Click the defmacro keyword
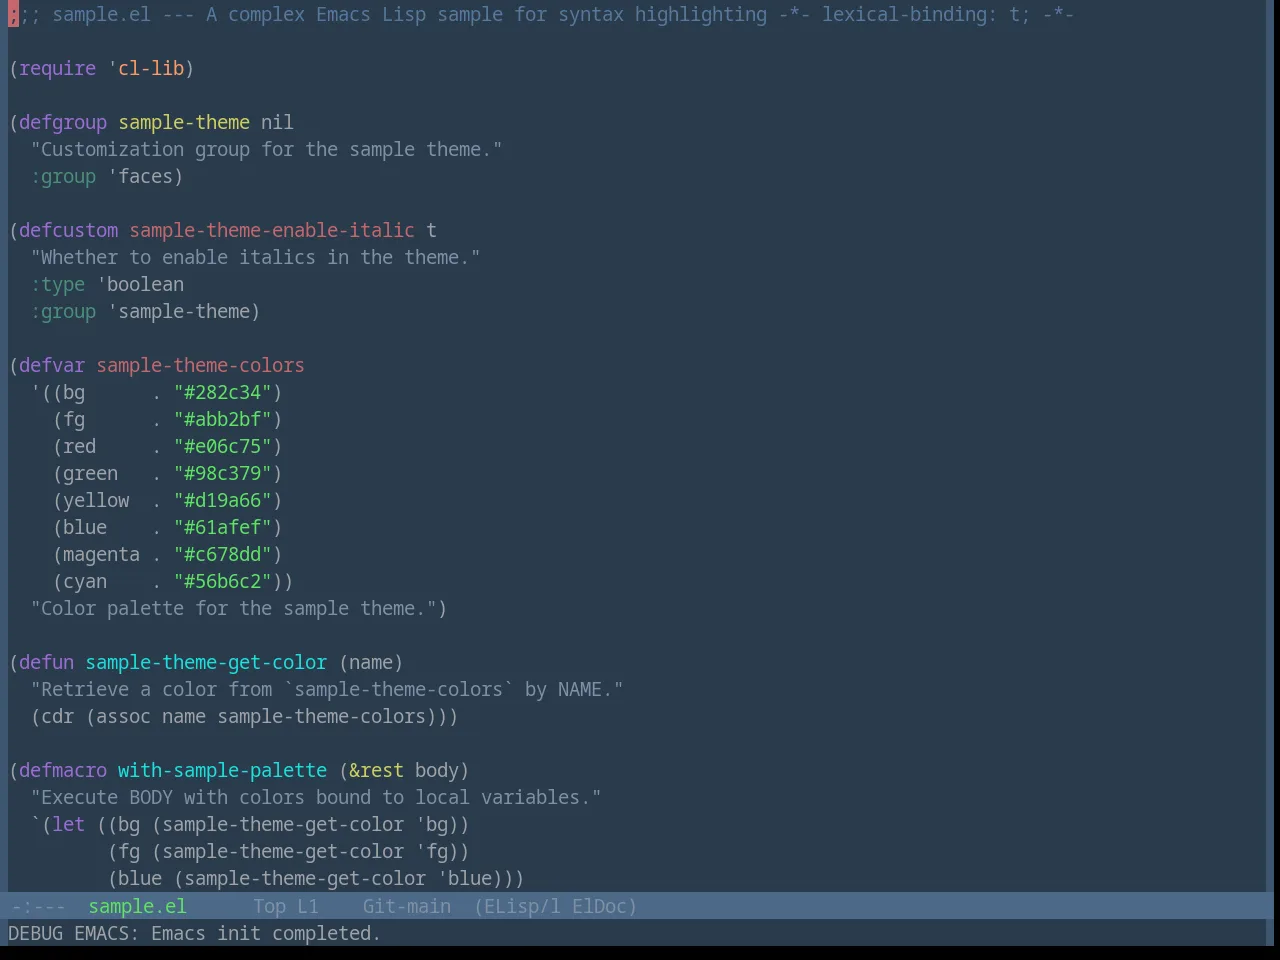1280x960 pixels. click(x=63, y=770)
